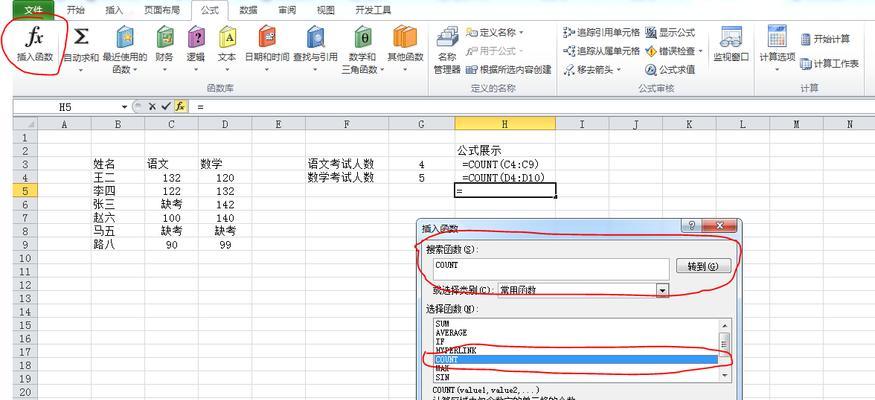The height and width of the screenshot is (400, 875).
Task: Click the Insert Function fx icon
Action: point(35,38)
